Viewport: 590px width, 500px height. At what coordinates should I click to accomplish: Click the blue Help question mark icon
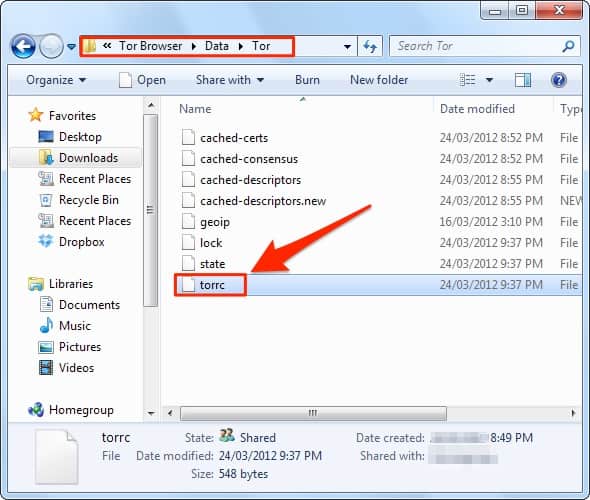[559, 80]
